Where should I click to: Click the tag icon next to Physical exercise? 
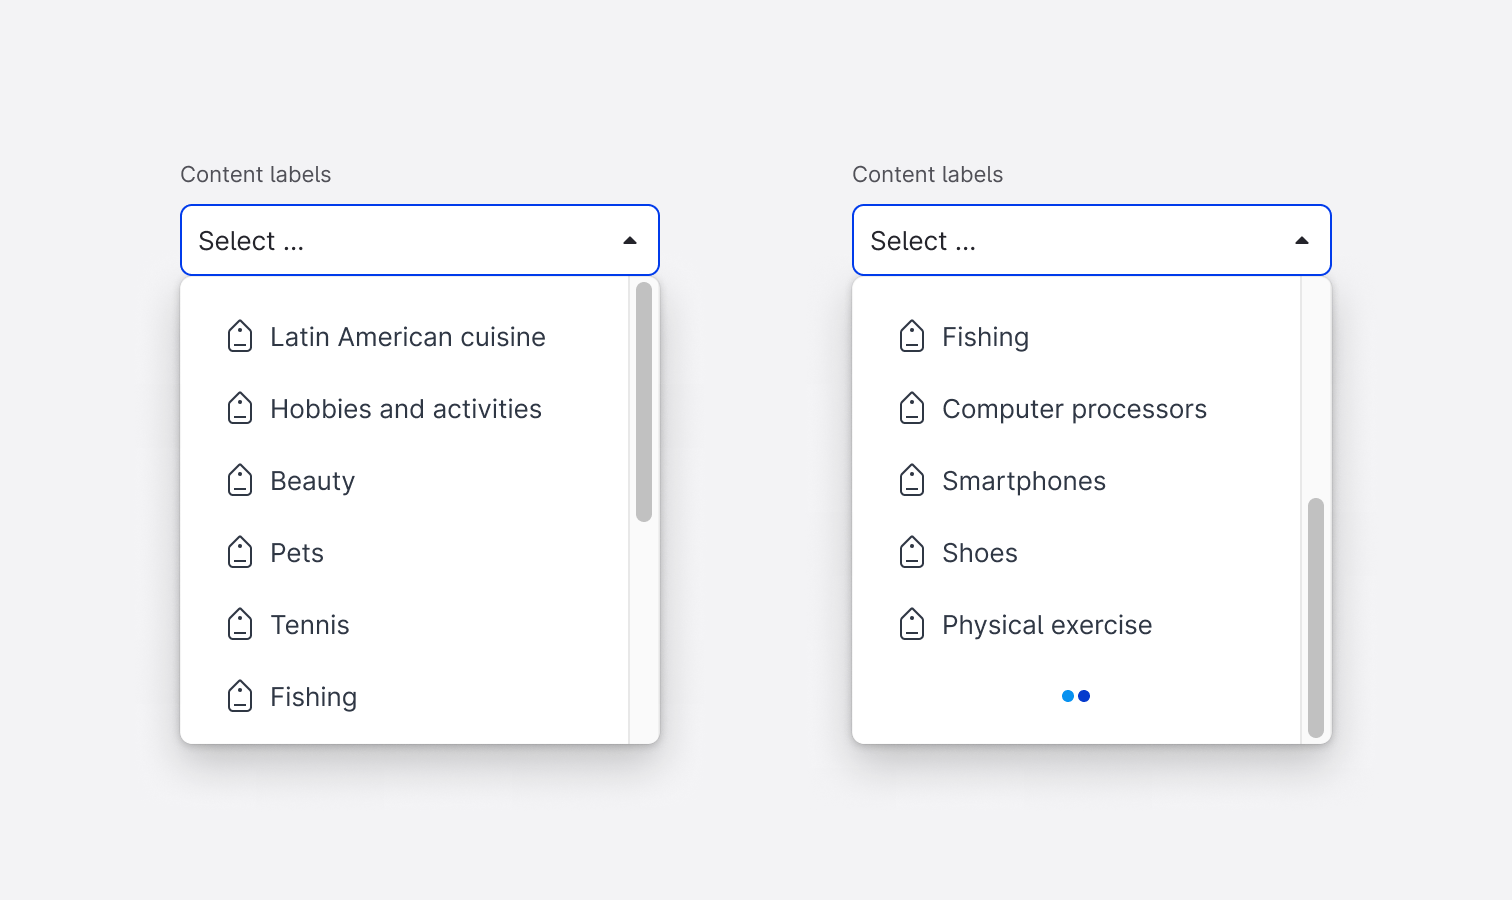(x=912, y=624)
